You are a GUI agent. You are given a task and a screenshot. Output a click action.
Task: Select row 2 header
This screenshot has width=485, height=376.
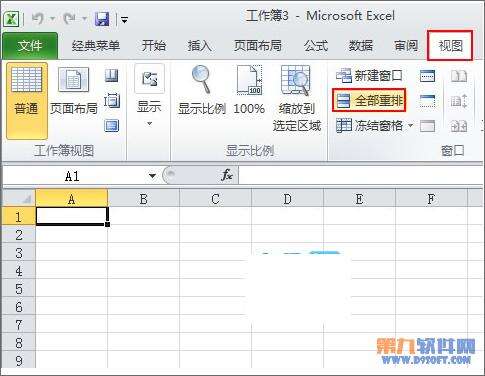[19, 235]
